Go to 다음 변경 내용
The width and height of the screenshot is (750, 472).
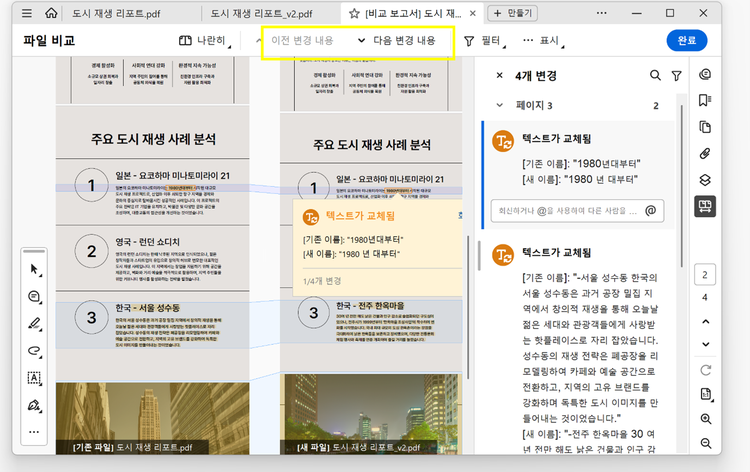pos(397,41)
